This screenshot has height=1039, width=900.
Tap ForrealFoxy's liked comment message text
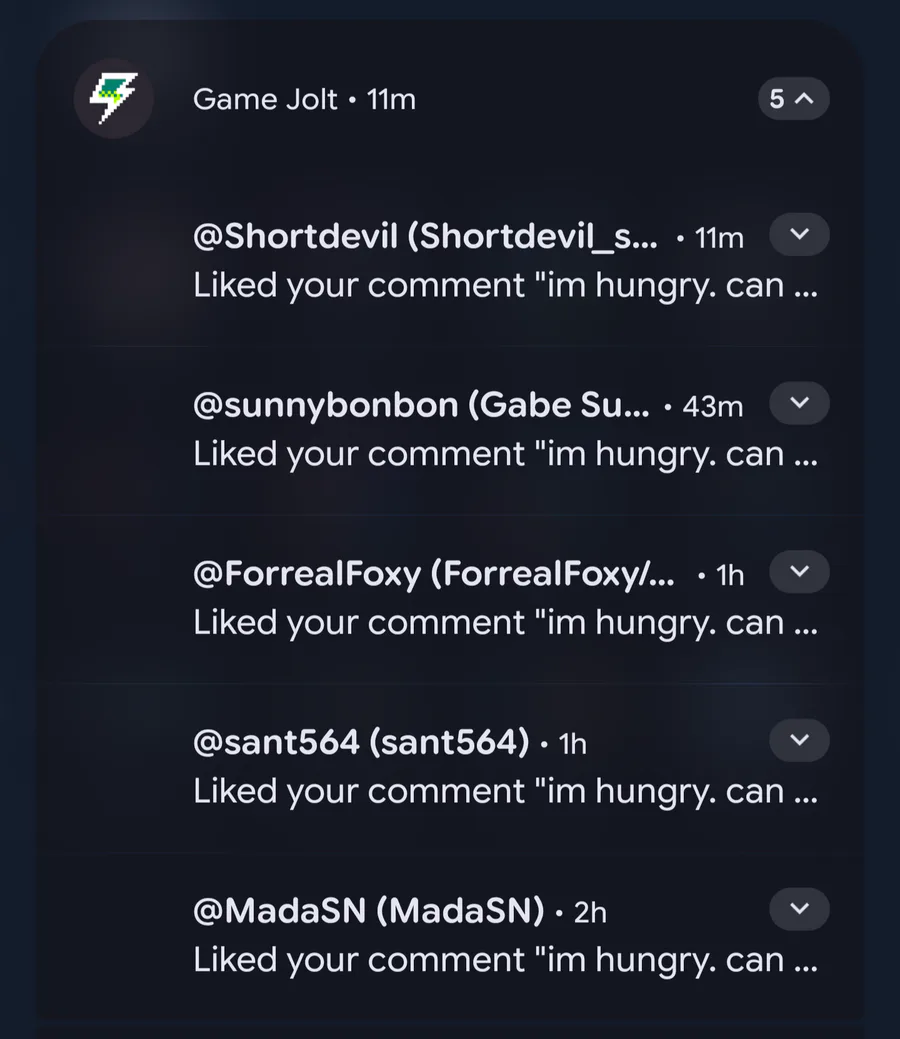[x=505, y=623]
